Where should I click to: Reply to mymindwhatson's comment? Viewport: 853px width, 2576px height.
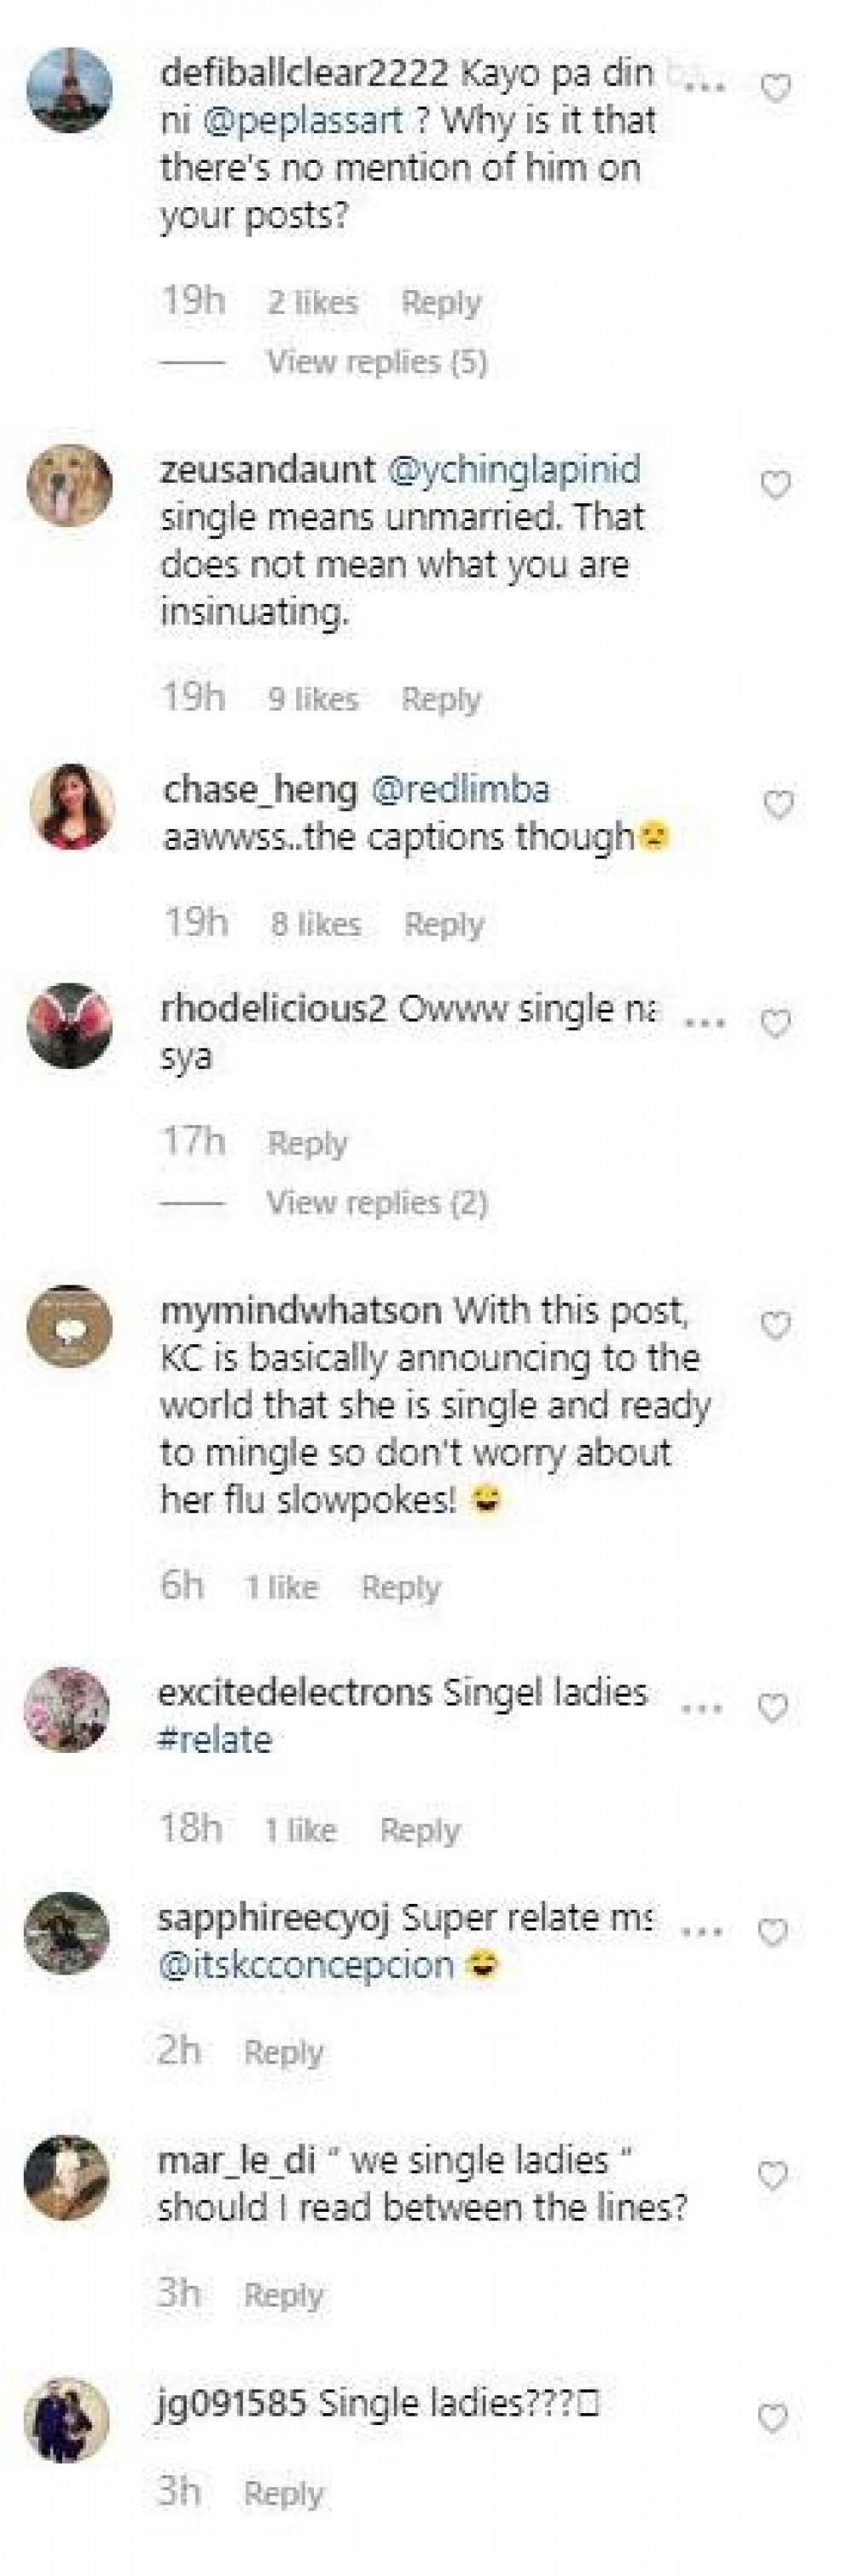click(x=401, y=1587)
